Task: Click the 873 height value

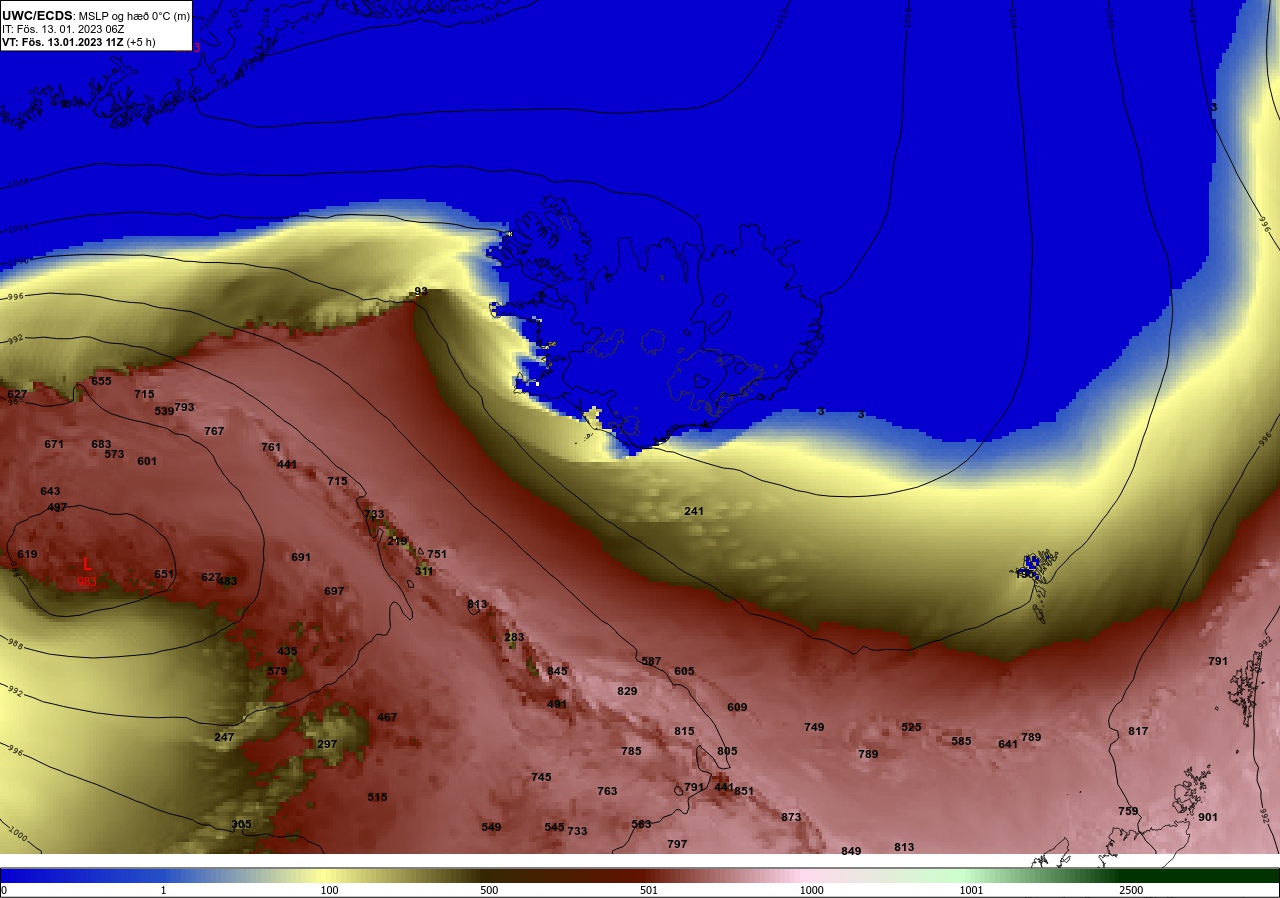Action: [x=791, y=817]
